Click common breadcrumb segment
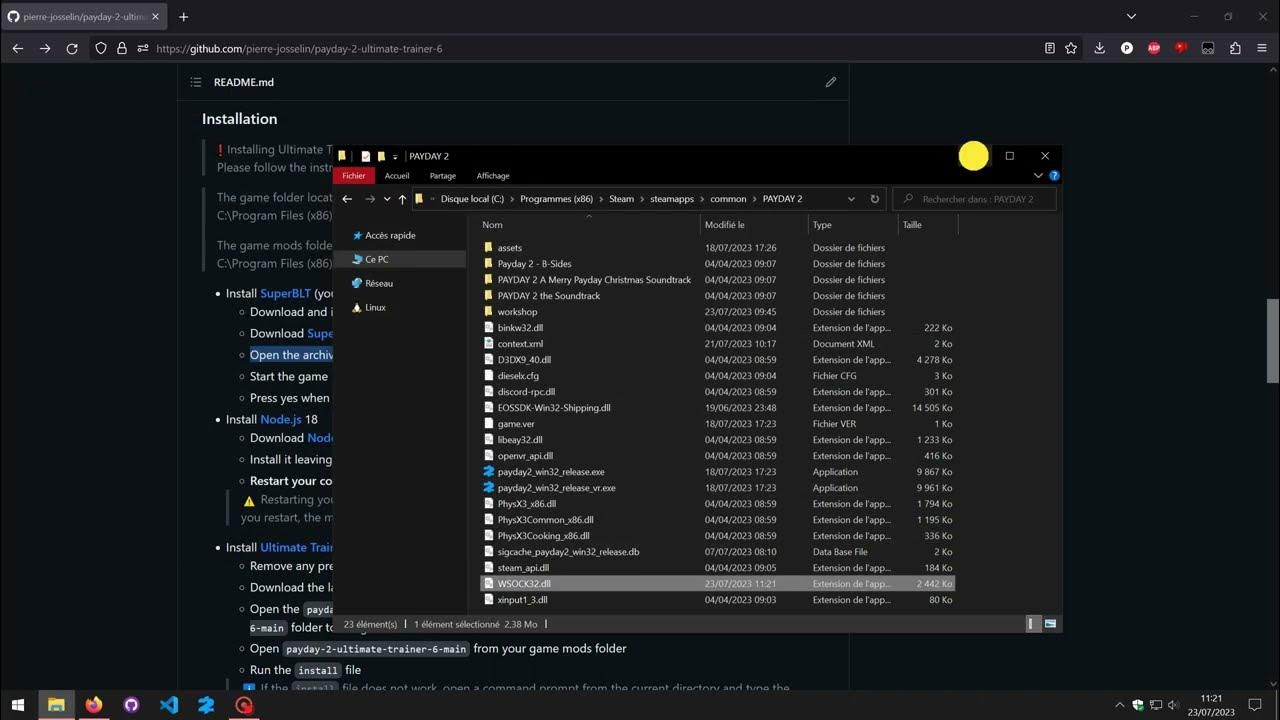 [x=728, y=199]
